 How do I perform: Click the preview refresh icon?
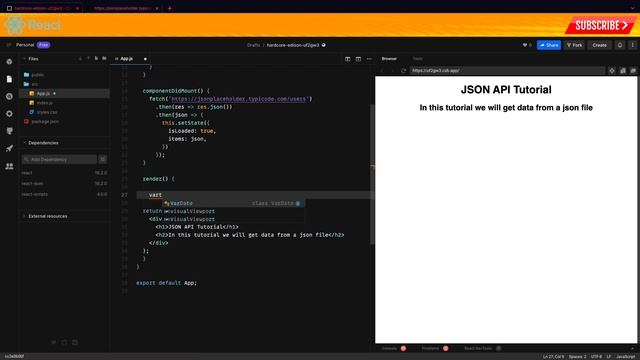(403, 71)
